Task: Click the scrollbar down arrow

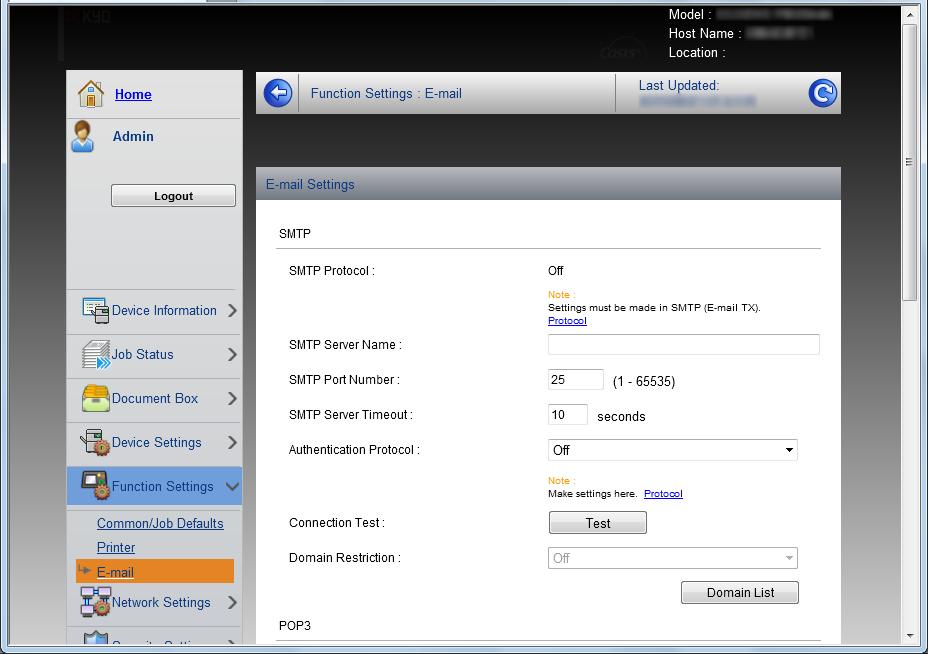Action: [910, 636]
